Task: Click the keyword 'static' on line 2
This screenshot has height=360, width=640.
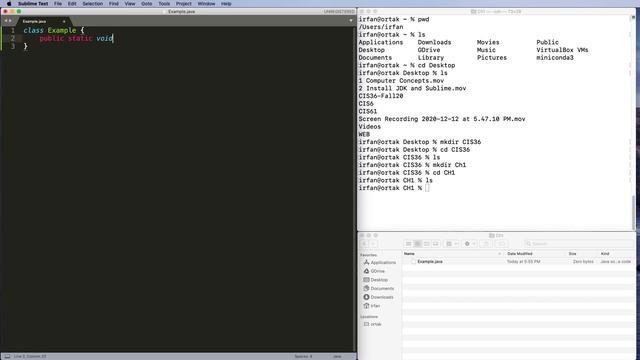Action: tap(80, 38)
